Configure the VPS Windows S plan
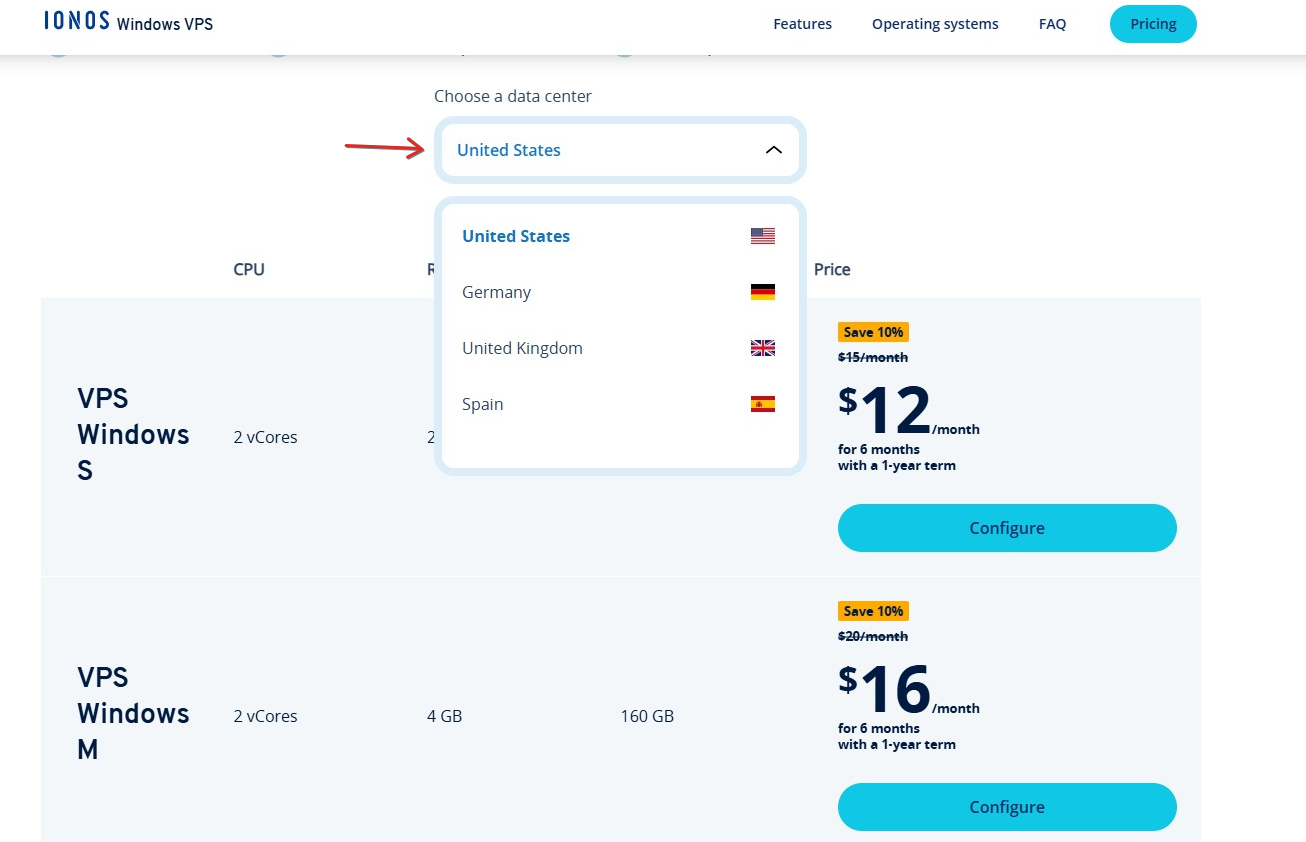This screenshot has height=842, width=1306. point(1006,528)
